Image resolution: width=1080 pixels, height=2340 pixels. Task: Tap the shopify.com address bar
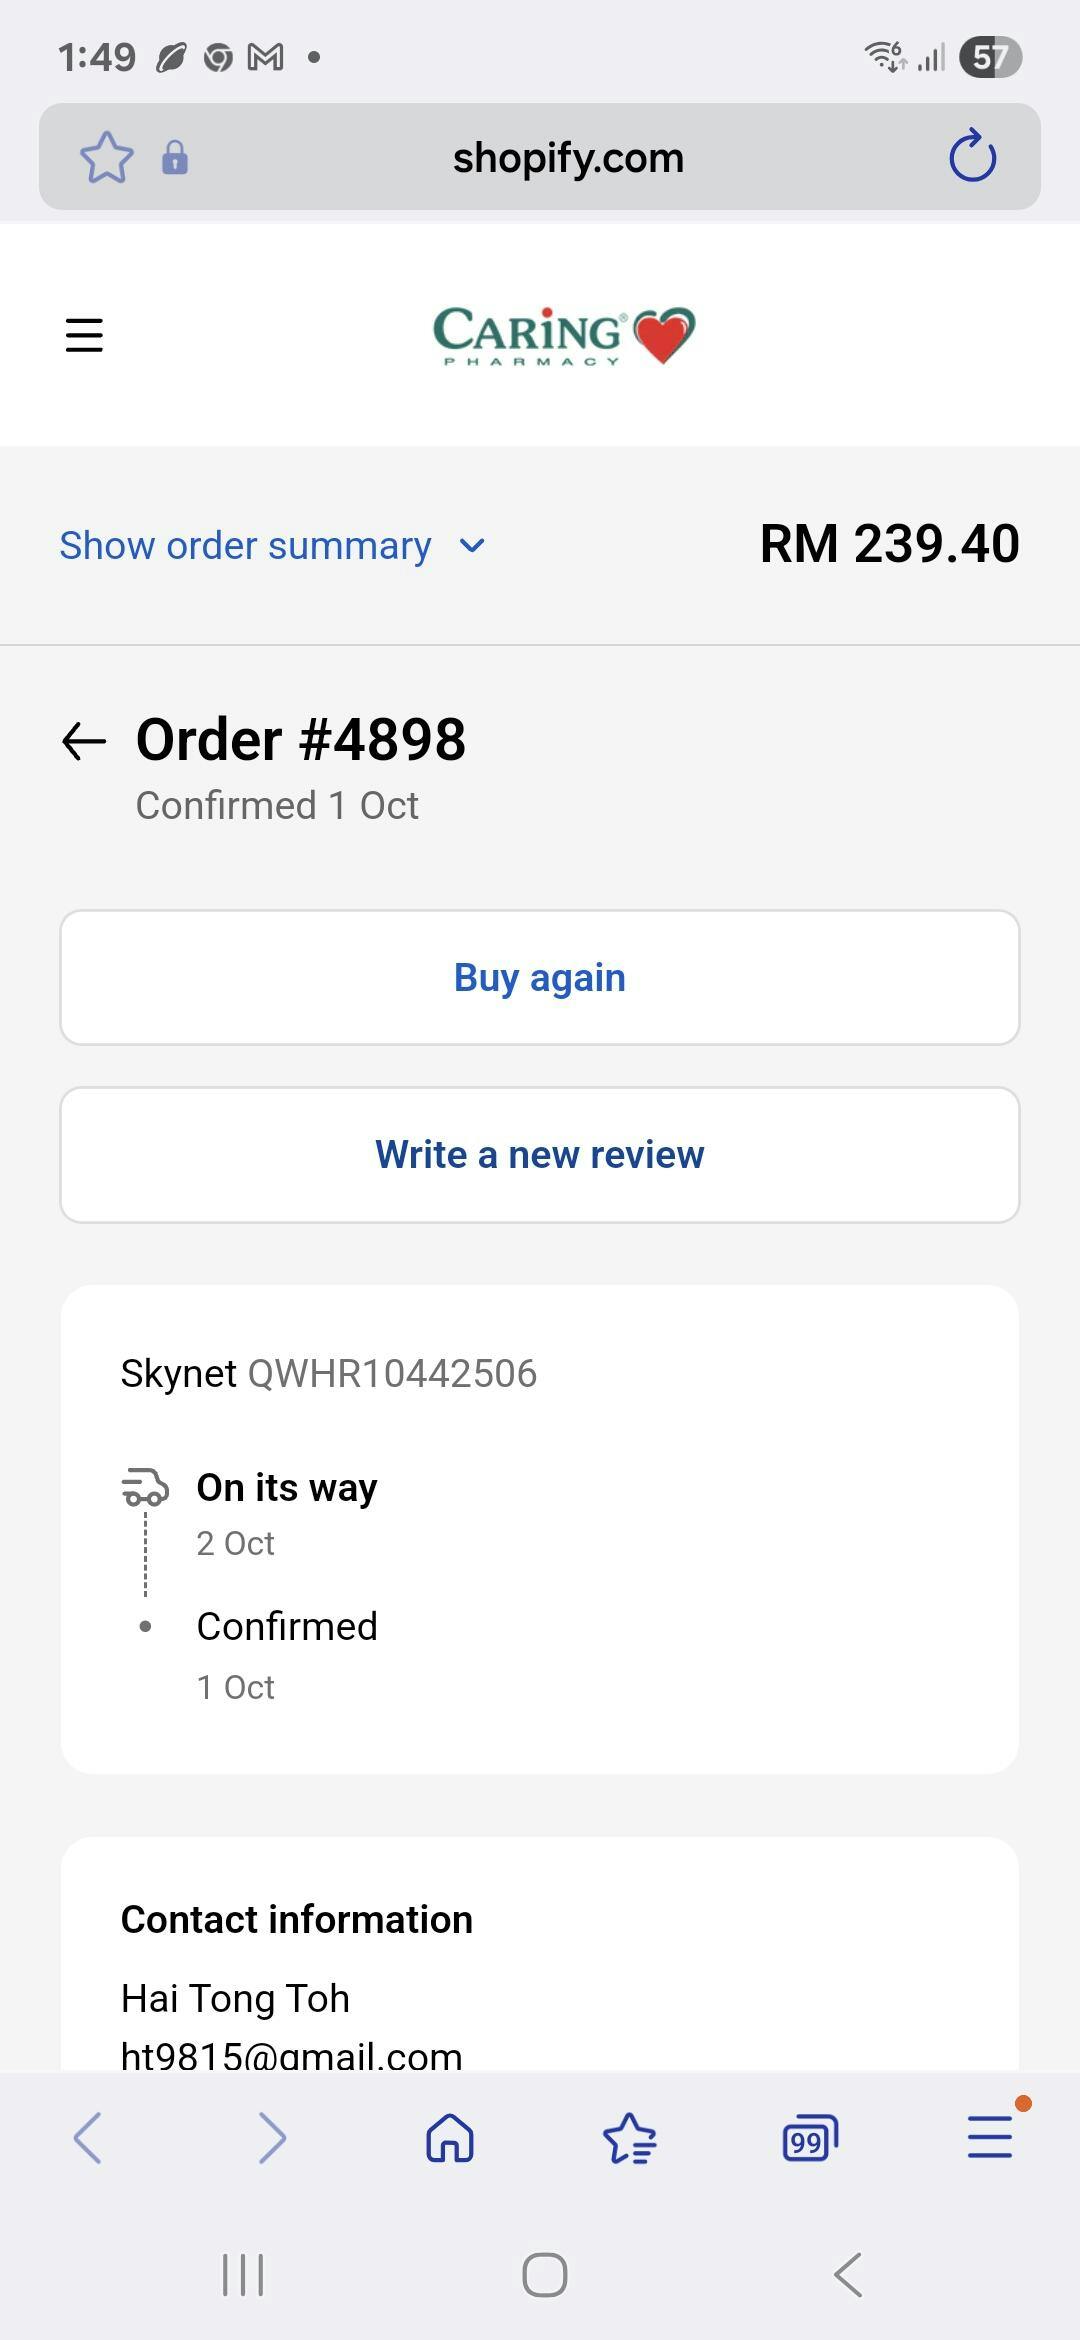(x=568, y=158)
